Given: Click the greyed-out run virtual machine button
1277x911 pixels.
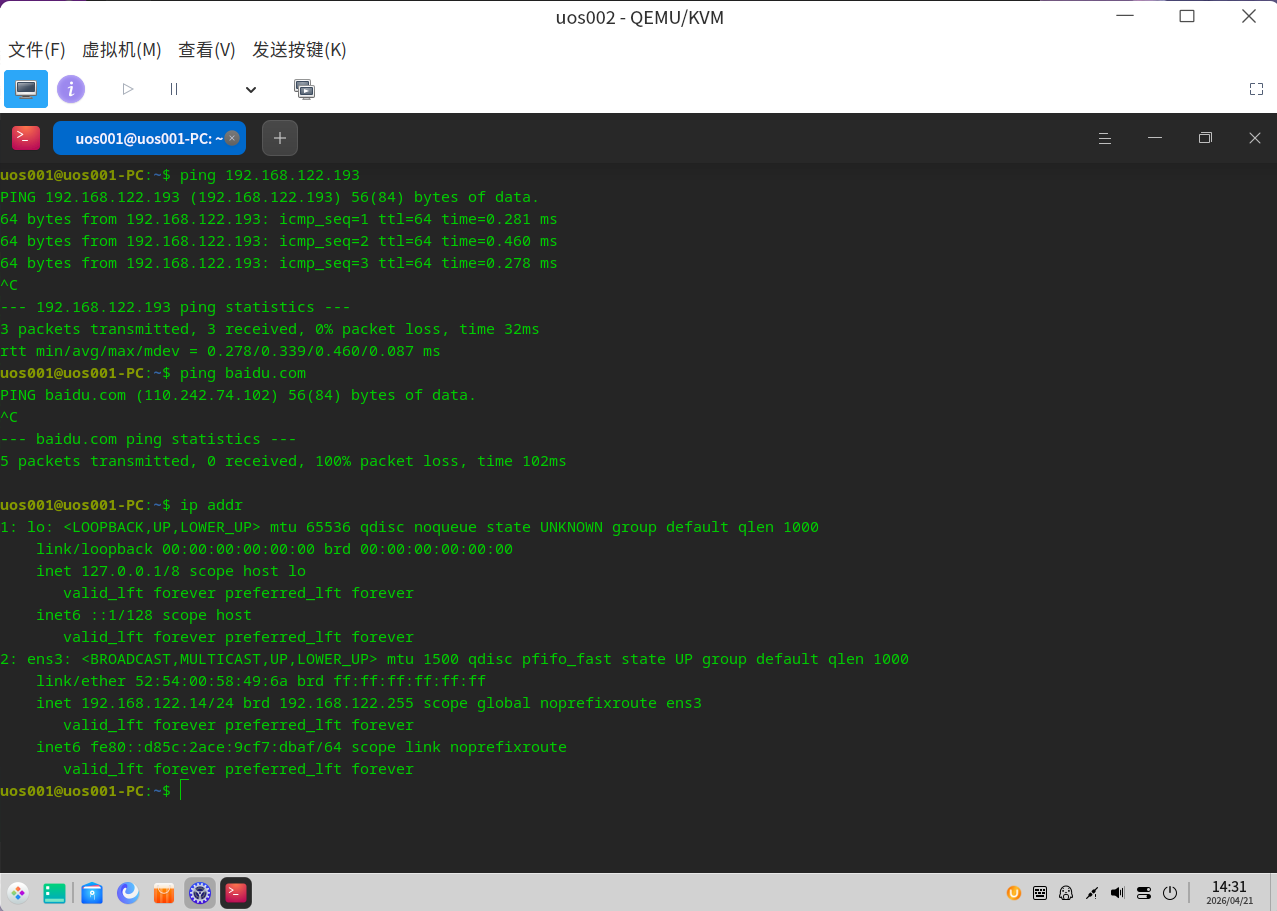Looking at the screenshot, I should tap(128, 89).
